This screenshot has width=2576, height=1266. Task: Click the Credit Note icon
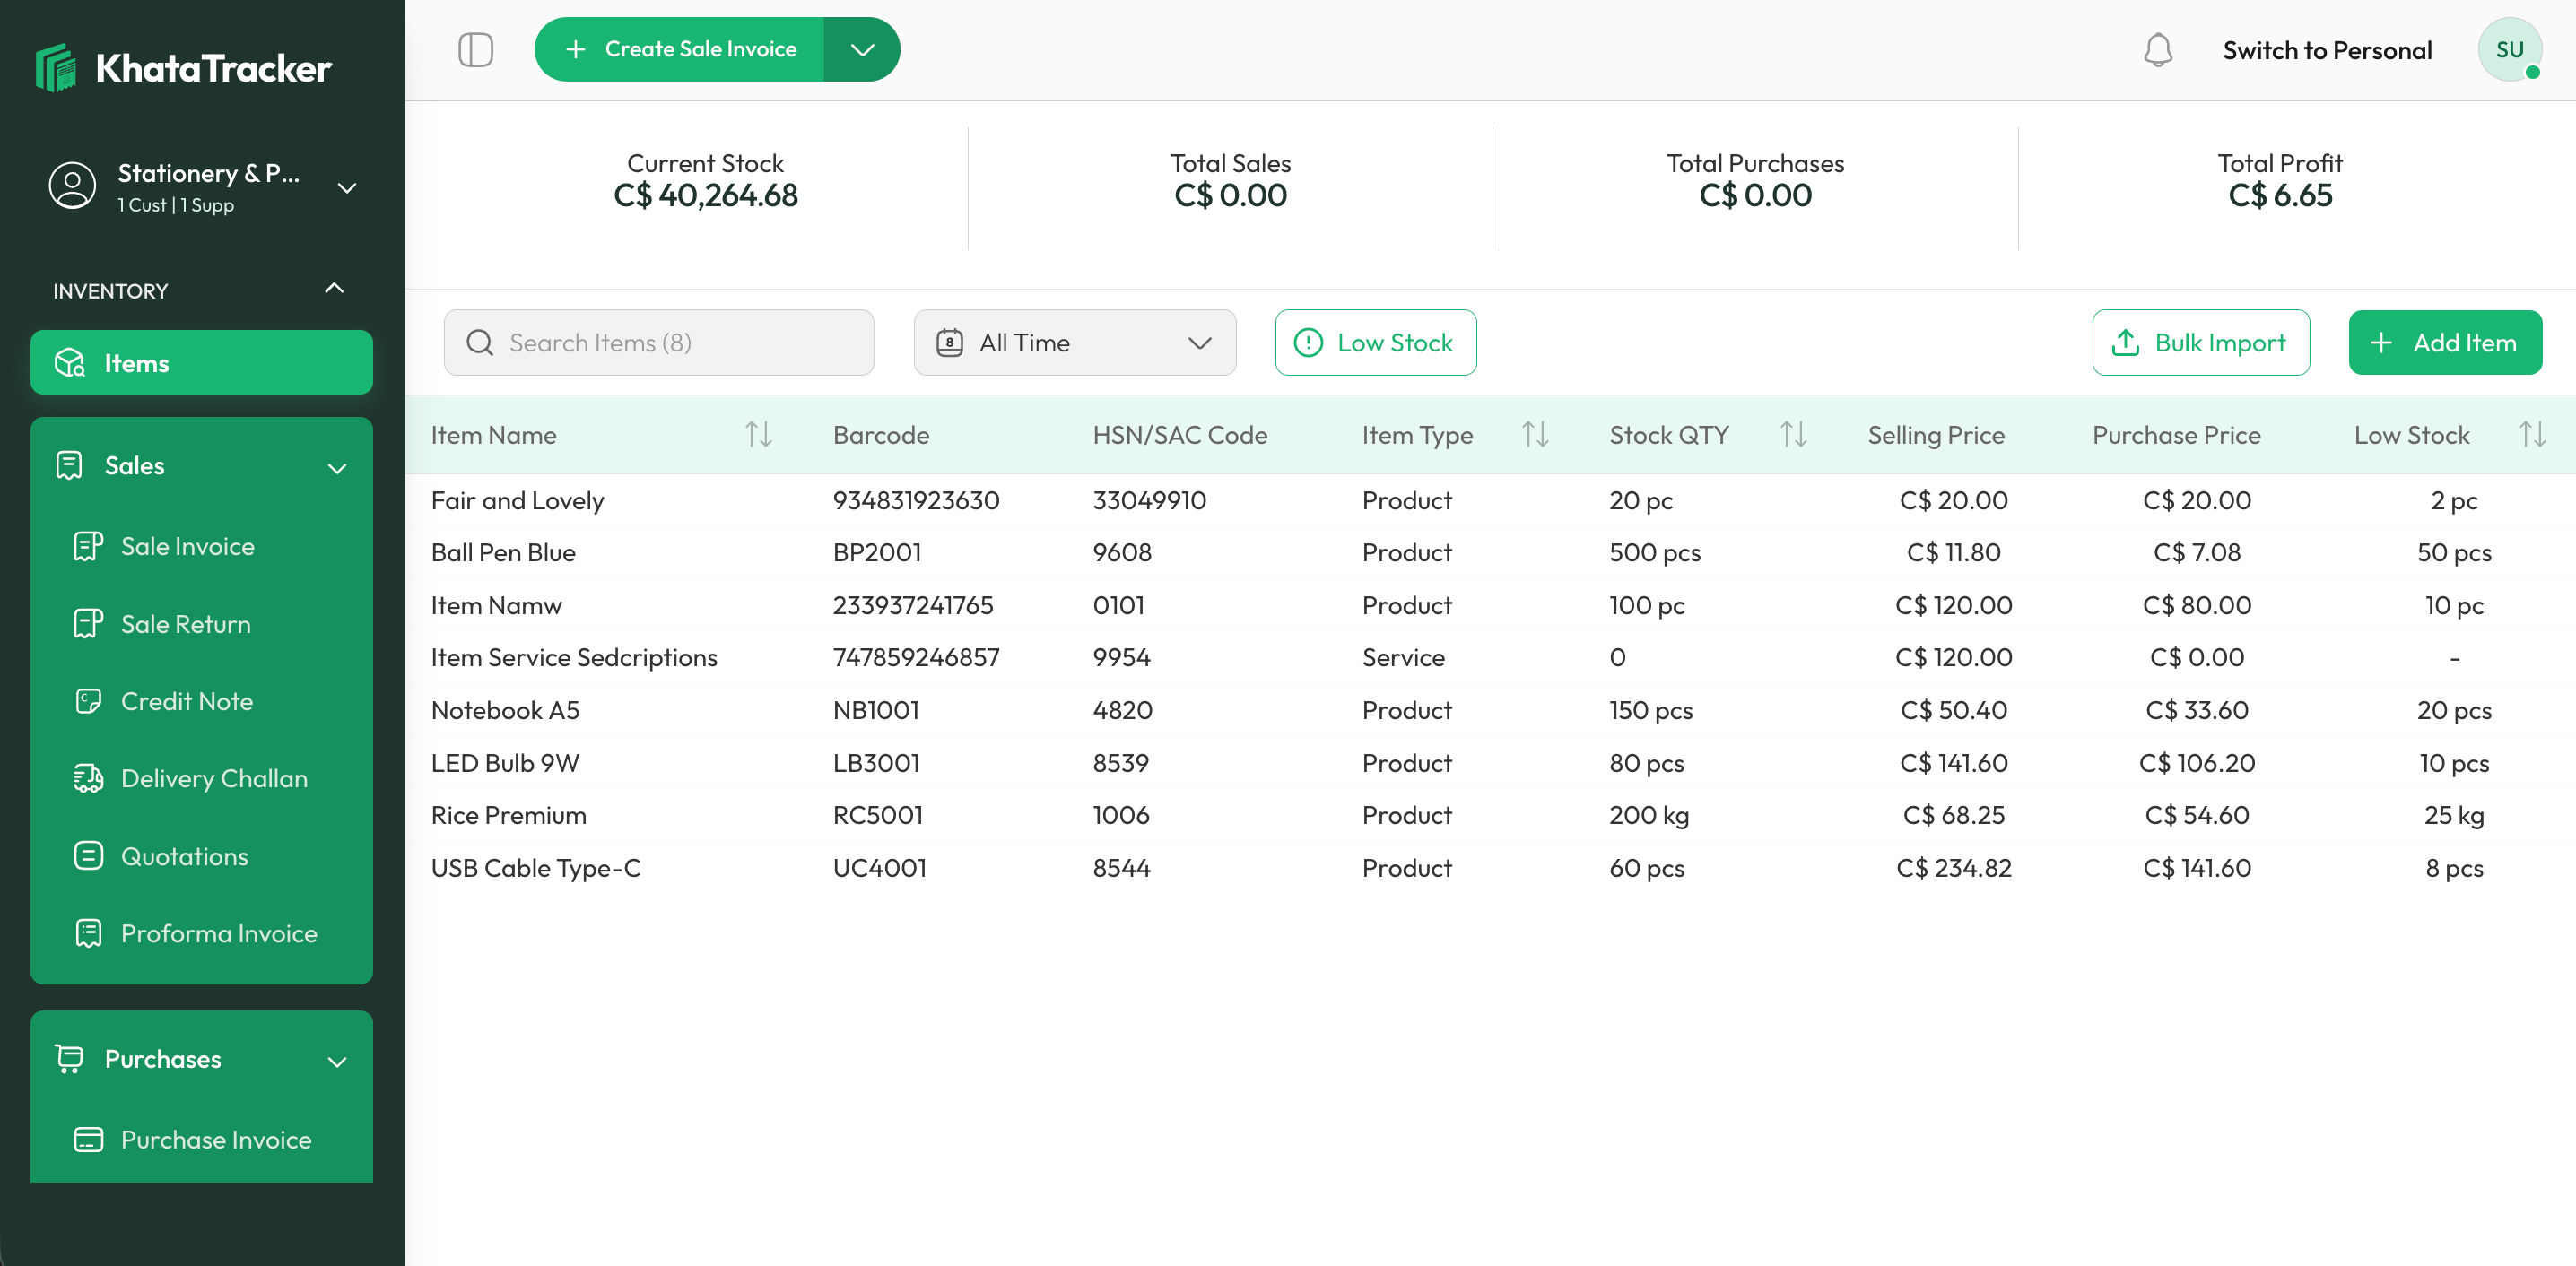(x=88, y=701)
